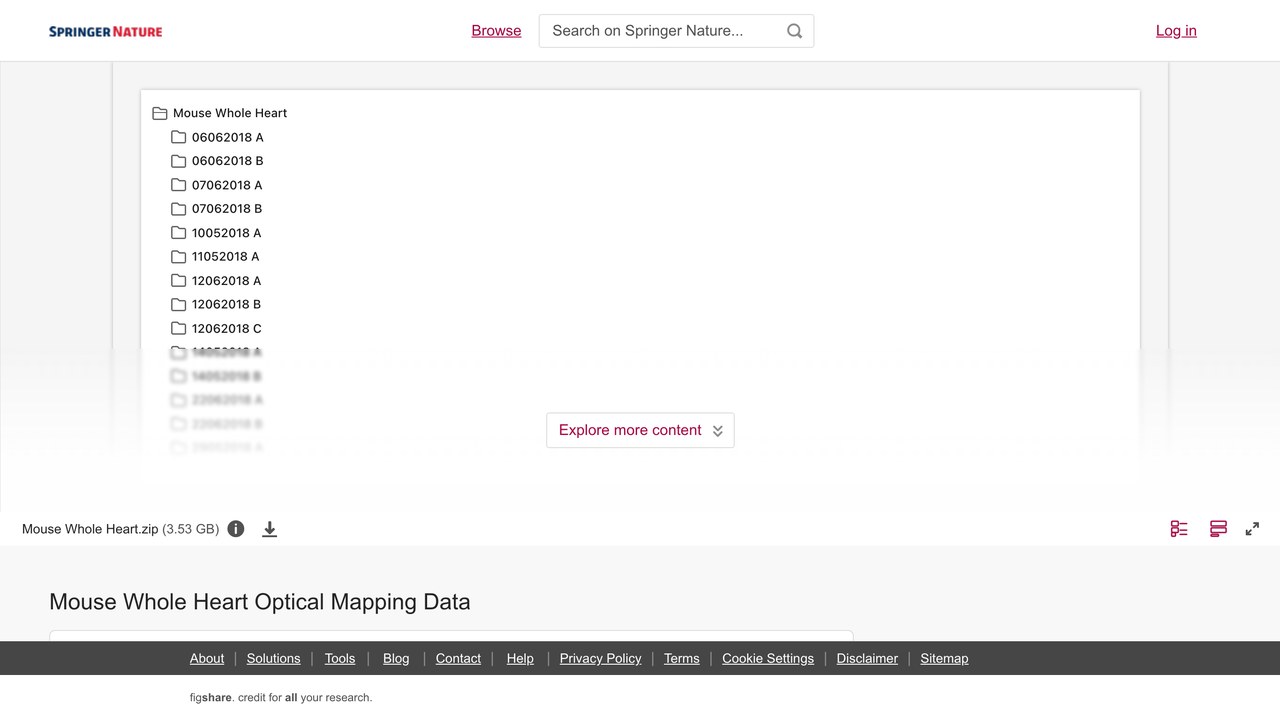Click the Springer Nature logo

[105, 31]
